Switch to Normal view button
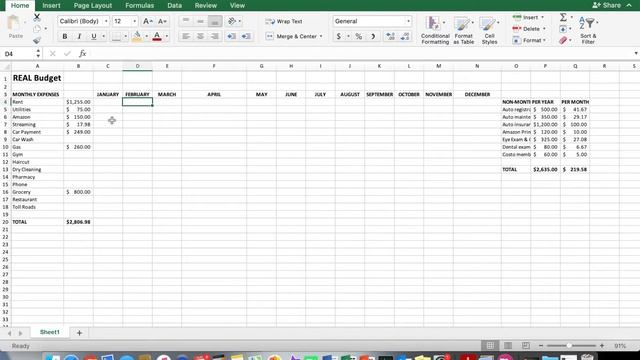The width and height of the screenshot is (640, 360). tap(490, 346)
